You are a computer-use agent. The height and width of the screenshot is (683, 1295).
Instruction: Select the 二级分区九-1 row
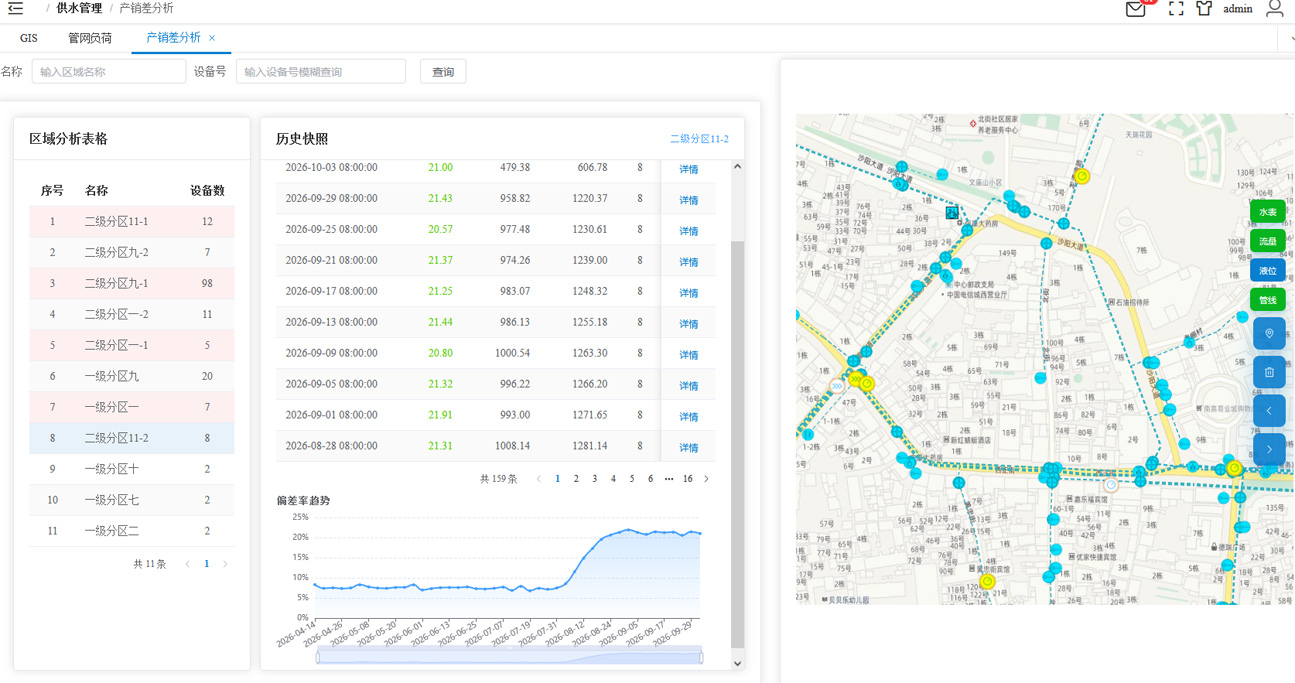[x=132, y=284]
